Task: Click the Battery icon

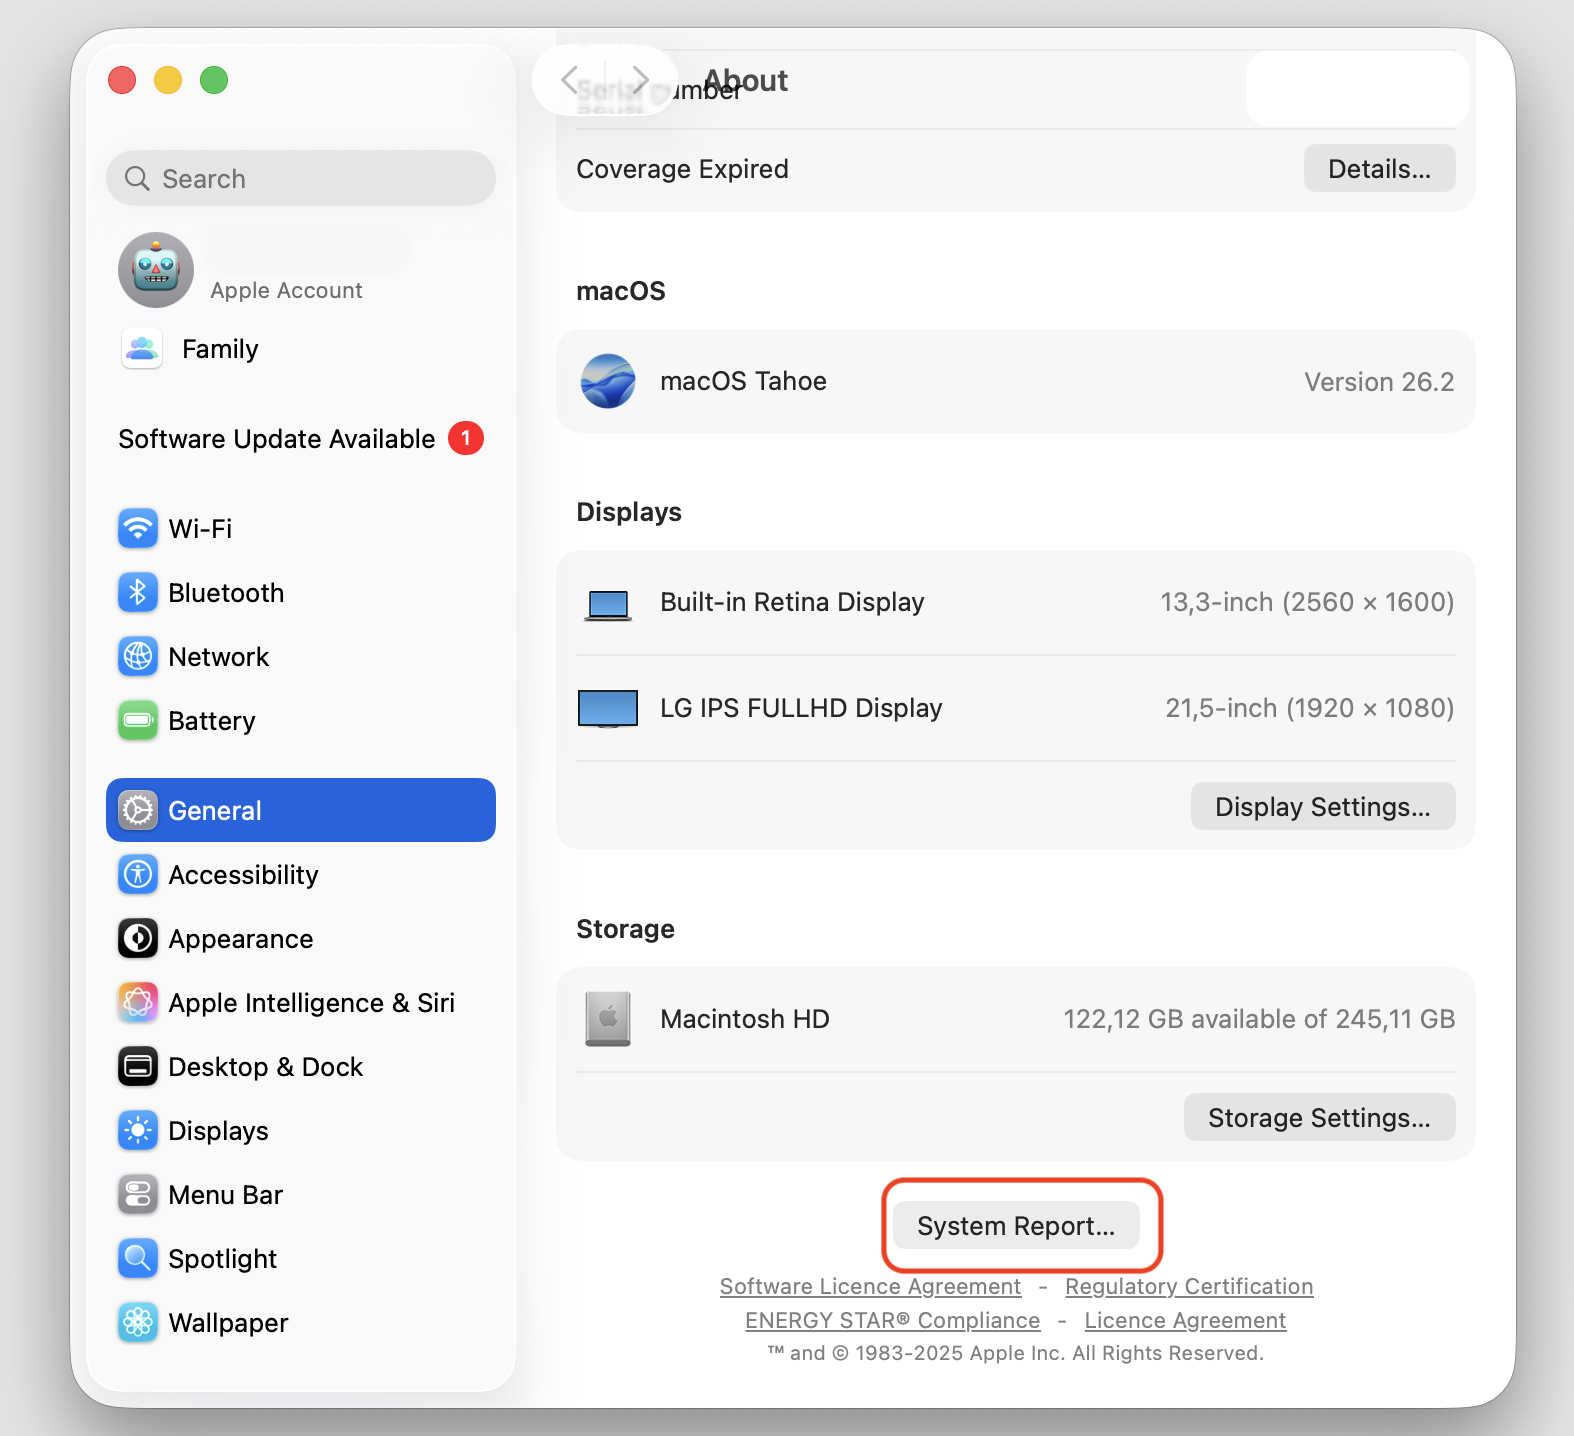Action: tap(138, 720)
